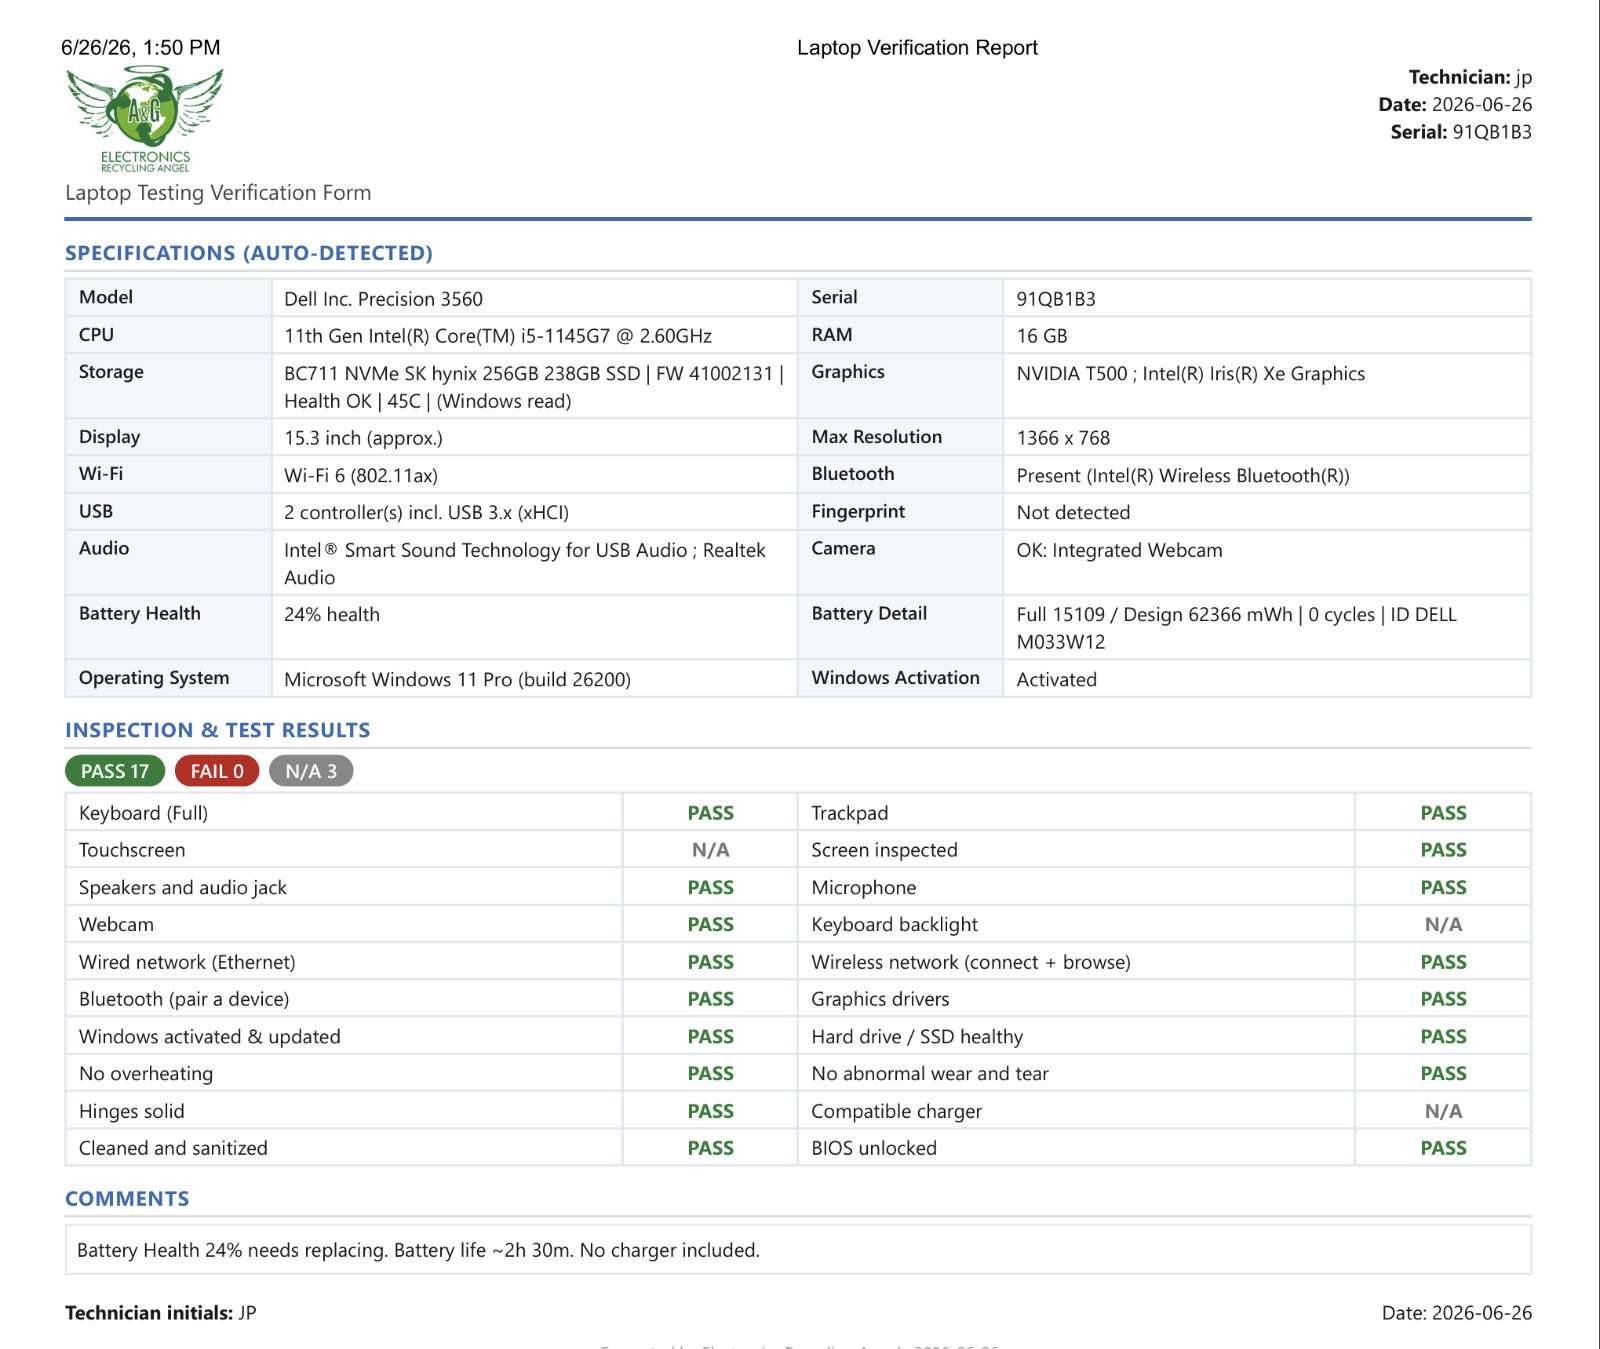Click the Touchscreen test label

click(x=132, y=850)
